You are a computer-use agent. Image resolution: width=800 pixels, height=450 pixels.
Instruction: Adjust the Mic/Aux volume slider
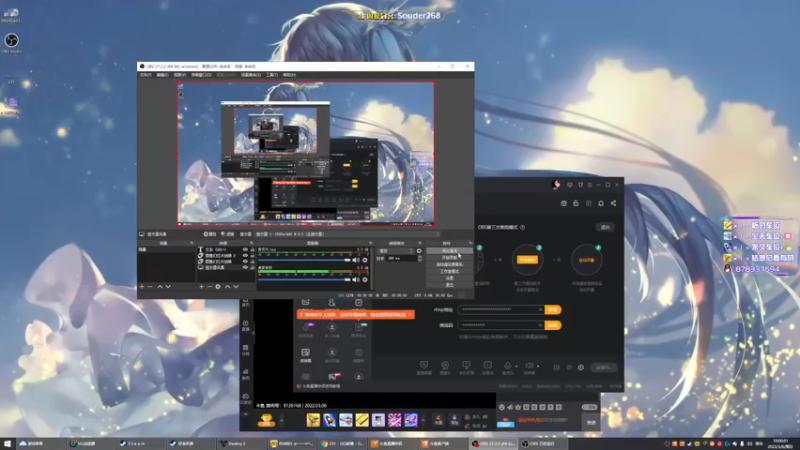(304, 260)
